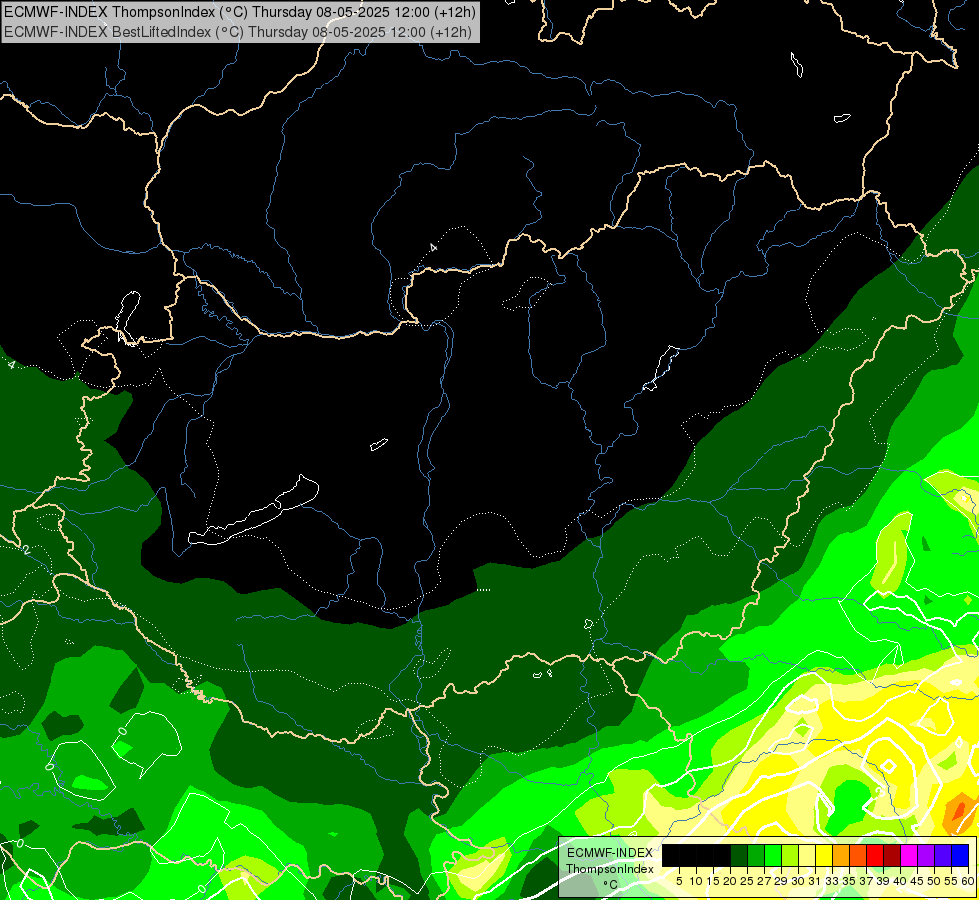The image size is (979, 900).
Task: Pick the dark red 39–40 legend swatch
Action: tap(892, 855)
